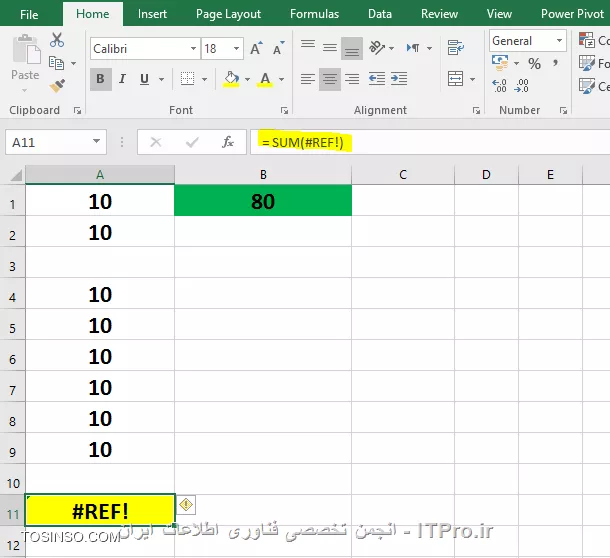The image size is (610, 558).
Task: Open the Calibri font name dropdown
Action: [193, 49]
